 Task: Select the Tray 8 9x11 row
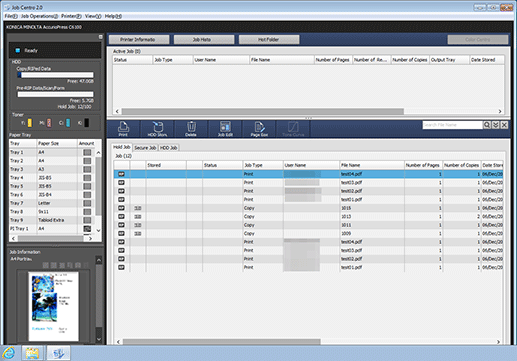point(52,212)
